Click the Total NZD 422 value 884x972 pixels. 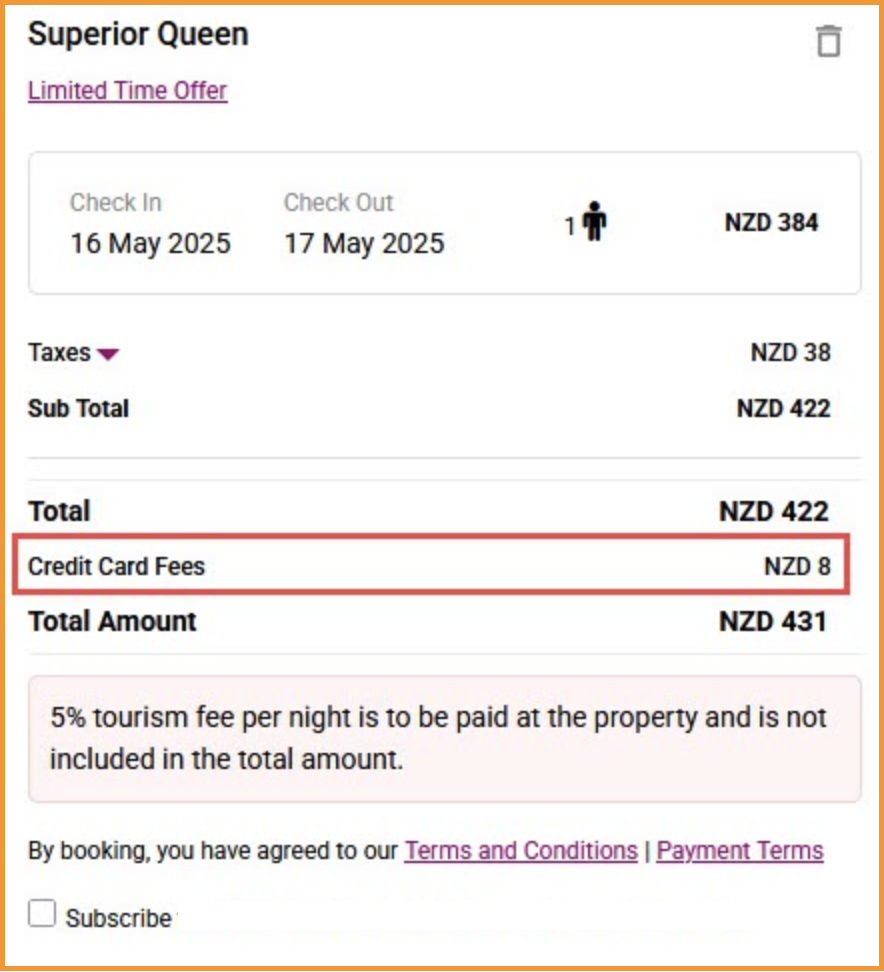pyautogui.click(x=774, y=511)
